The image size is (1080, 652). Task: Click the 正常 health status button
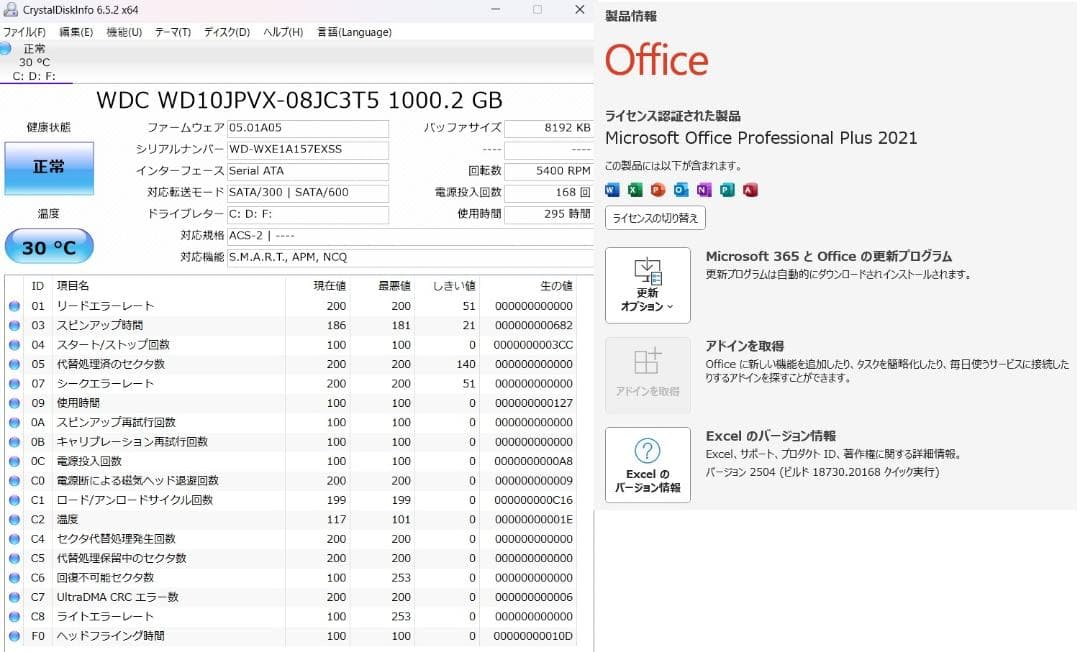49,168
